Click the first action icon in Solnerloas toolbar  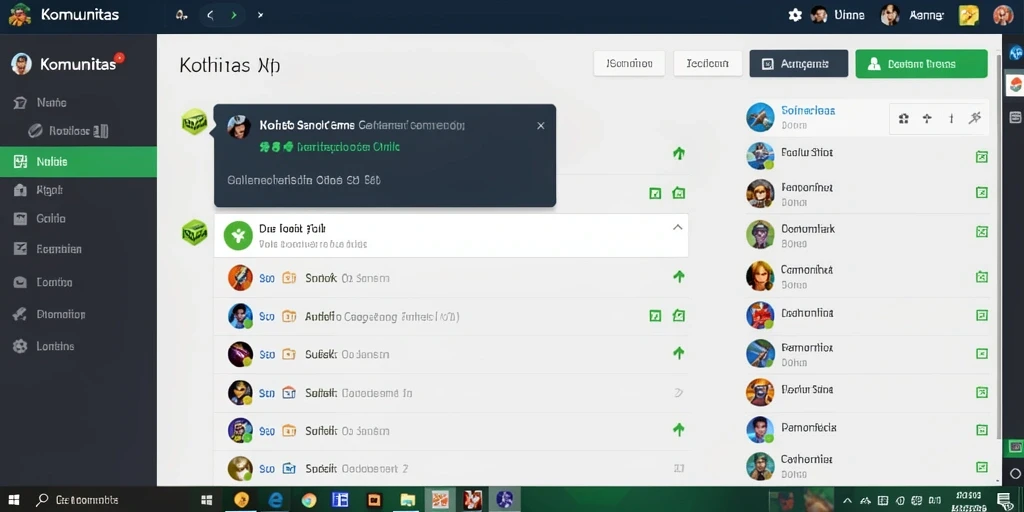(x=904, y=118)
